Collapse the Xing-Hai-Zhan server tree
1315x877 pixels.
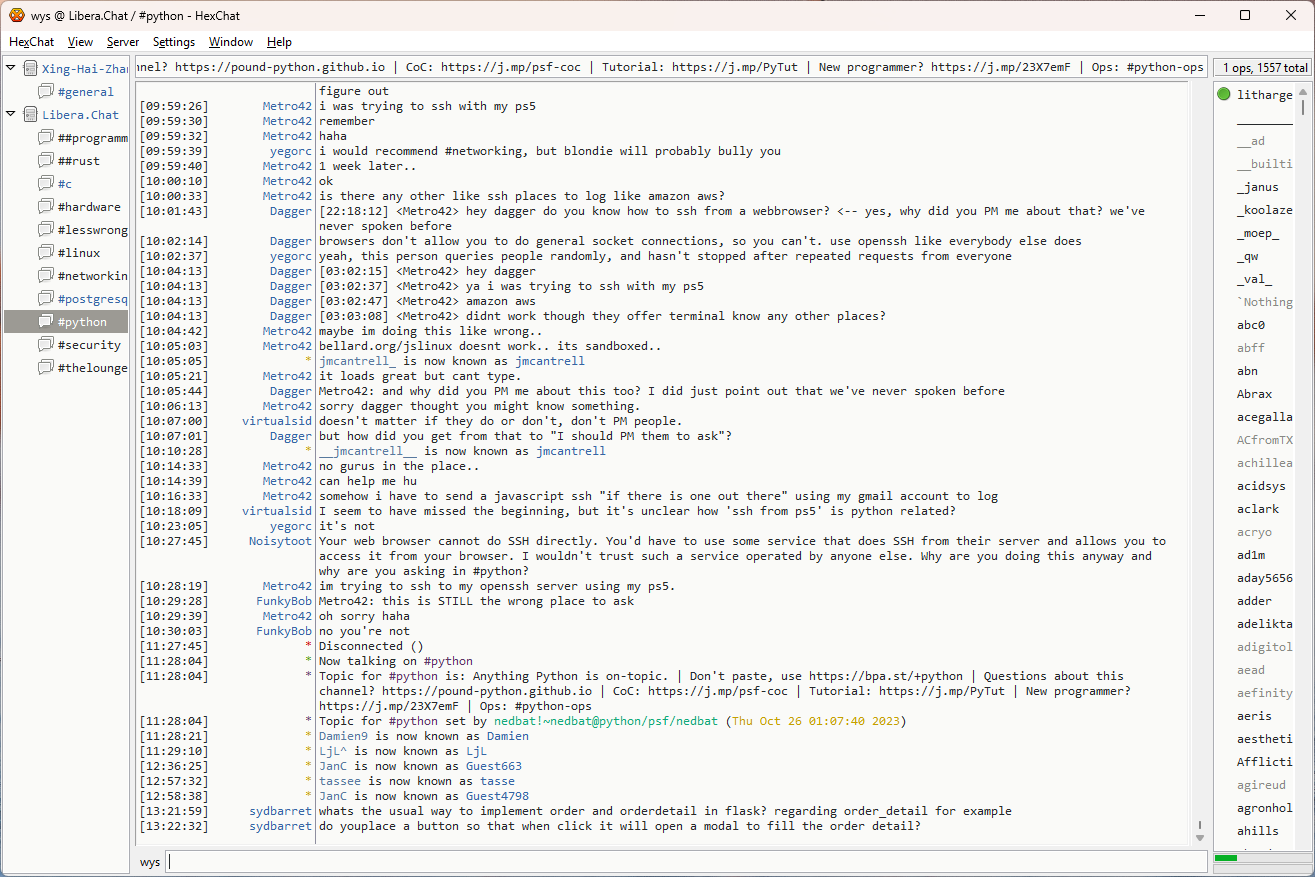(11, 68)
